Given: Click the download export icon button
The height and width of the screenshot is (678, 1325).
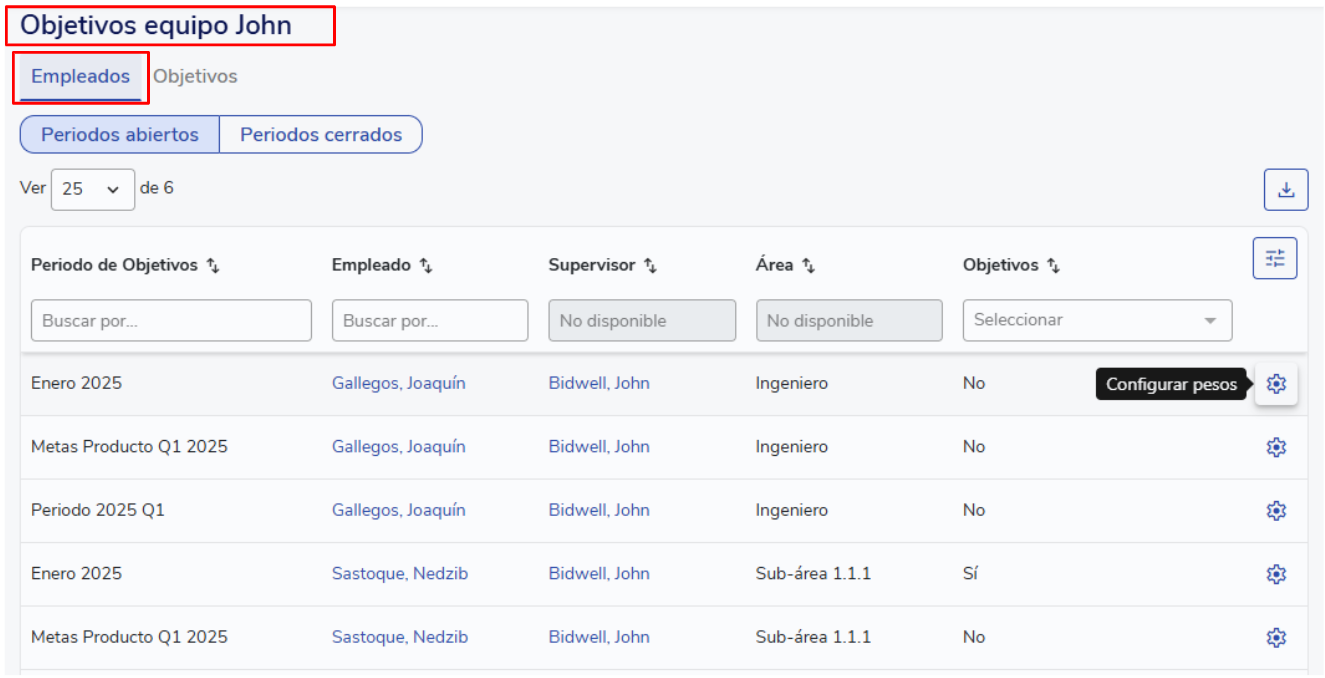Looking at the screenshot, I should tap(1285, 190).
